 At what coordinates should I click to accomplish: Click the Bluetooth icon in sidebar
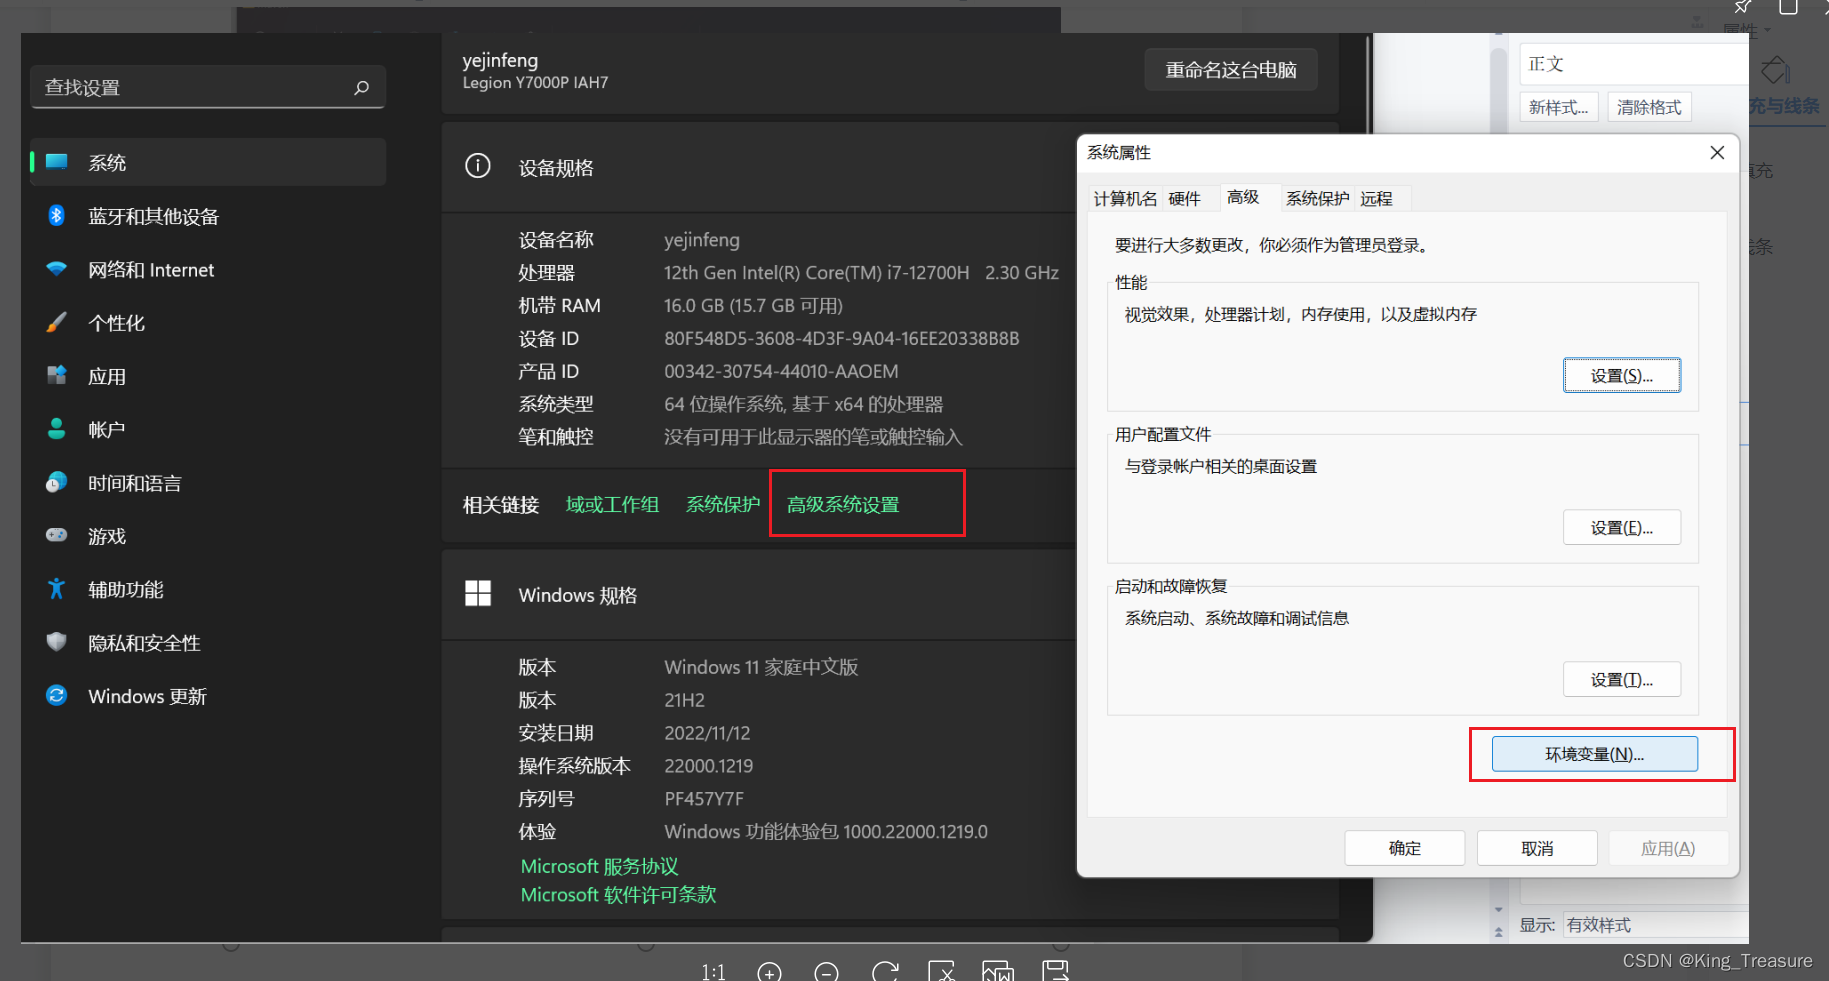click(x=57, y=215)
